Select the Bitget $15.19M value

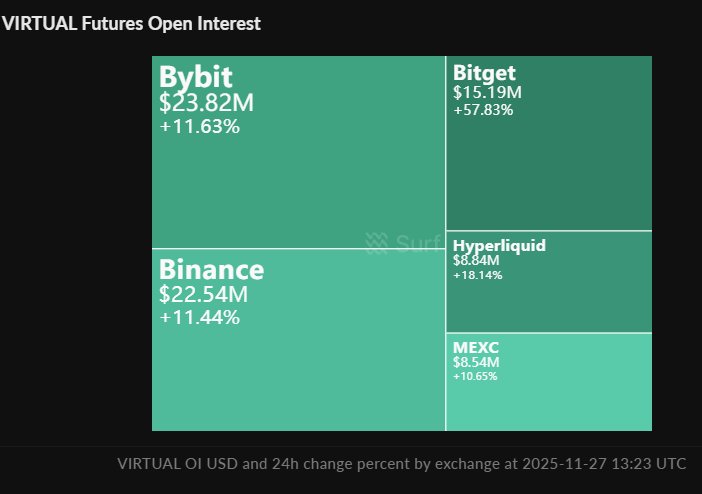(x=487, y=92)
